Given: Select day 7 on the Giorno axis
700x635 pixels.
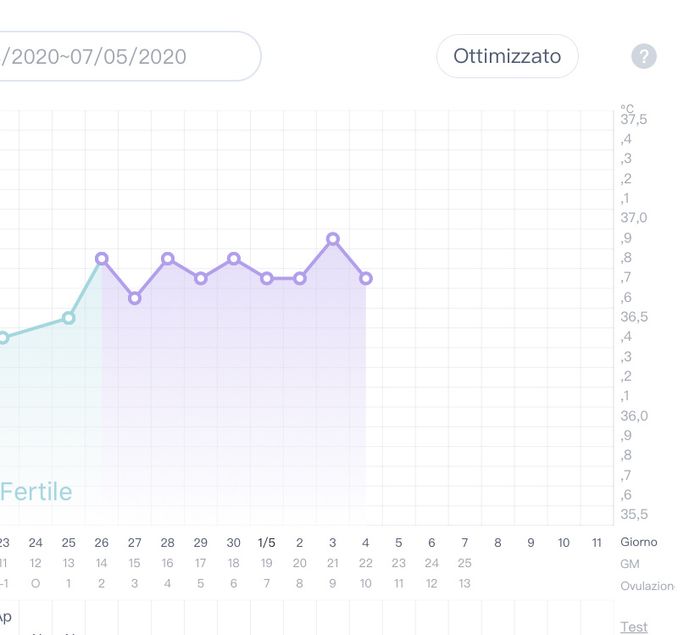Looking at the screenshot, I should point(464,542).
